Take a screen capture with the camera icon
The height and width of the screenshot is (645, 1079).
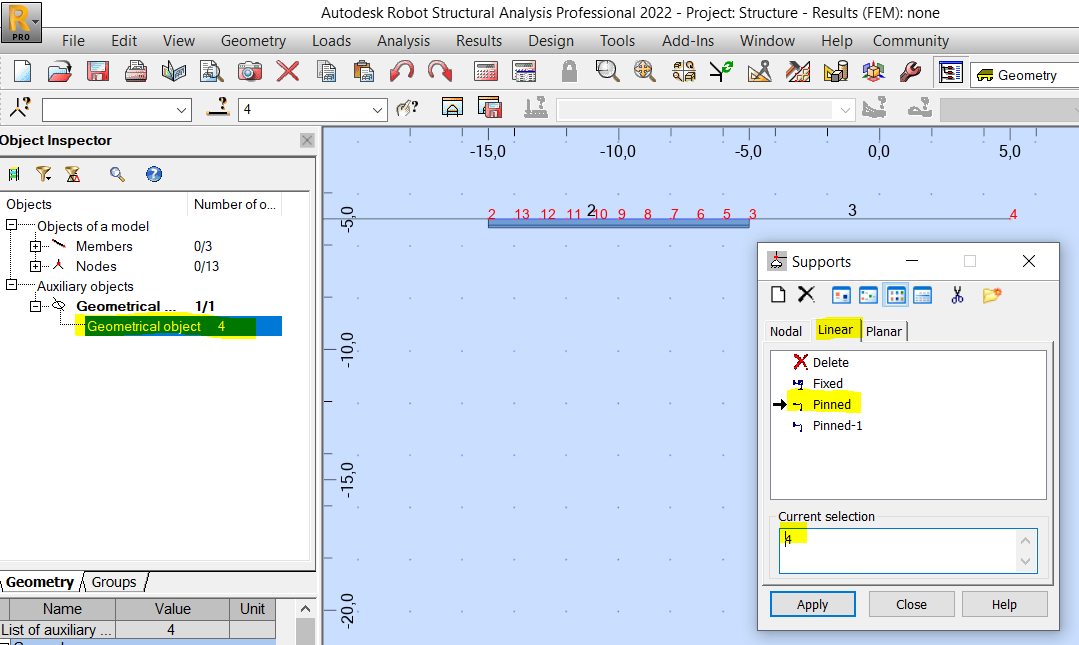247,71
